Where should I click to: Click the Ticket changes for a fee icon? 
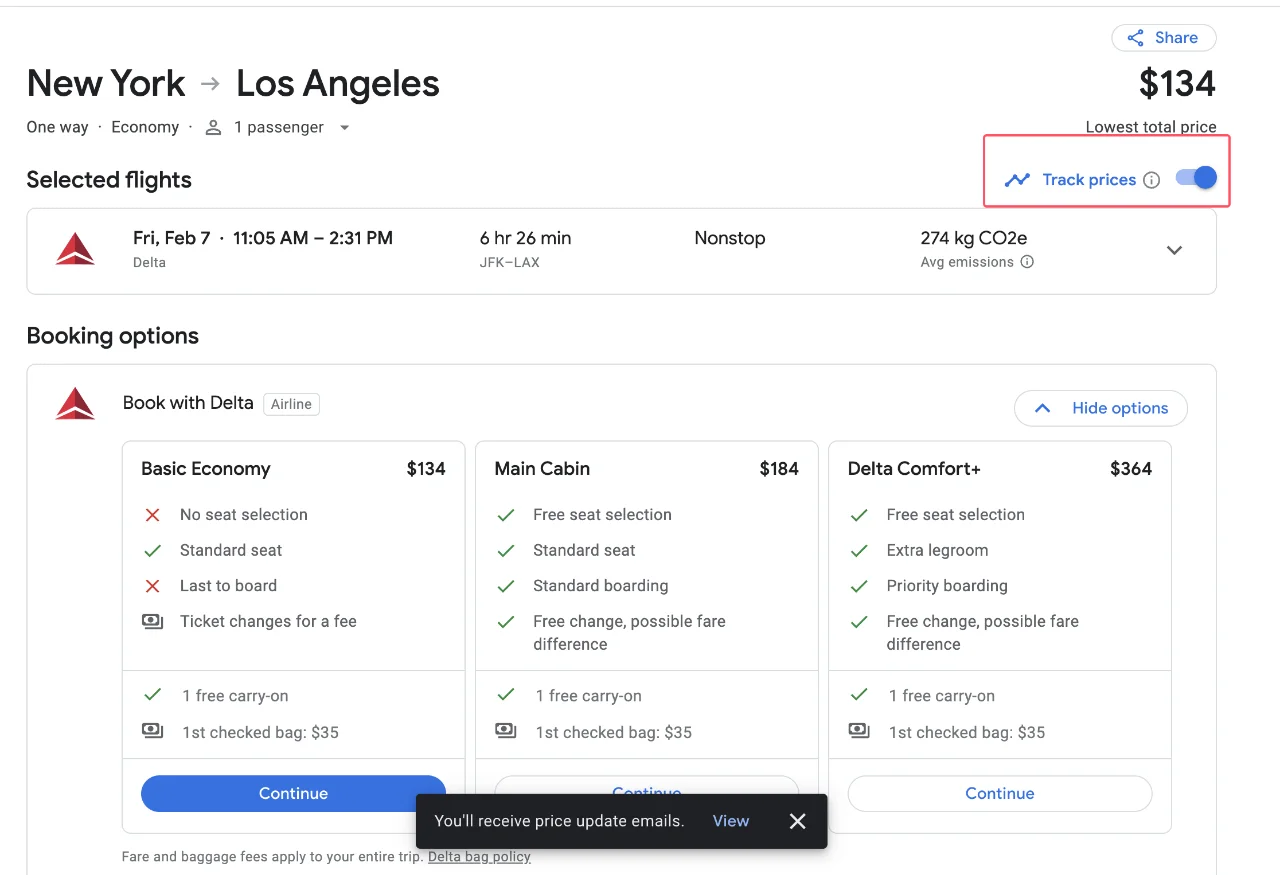152,621
